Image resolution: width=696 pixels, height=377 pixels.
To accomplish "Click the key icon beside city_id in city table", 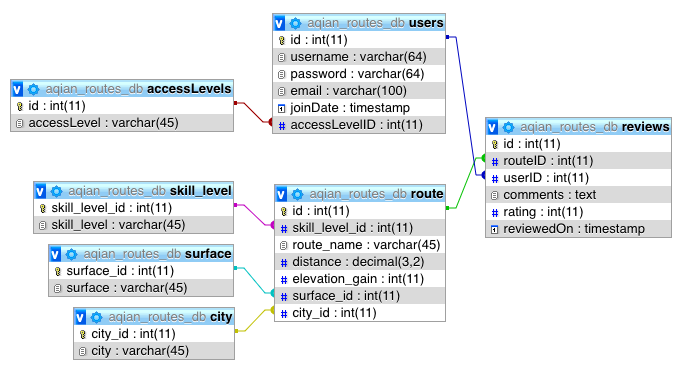I will (x=83, y=334).
